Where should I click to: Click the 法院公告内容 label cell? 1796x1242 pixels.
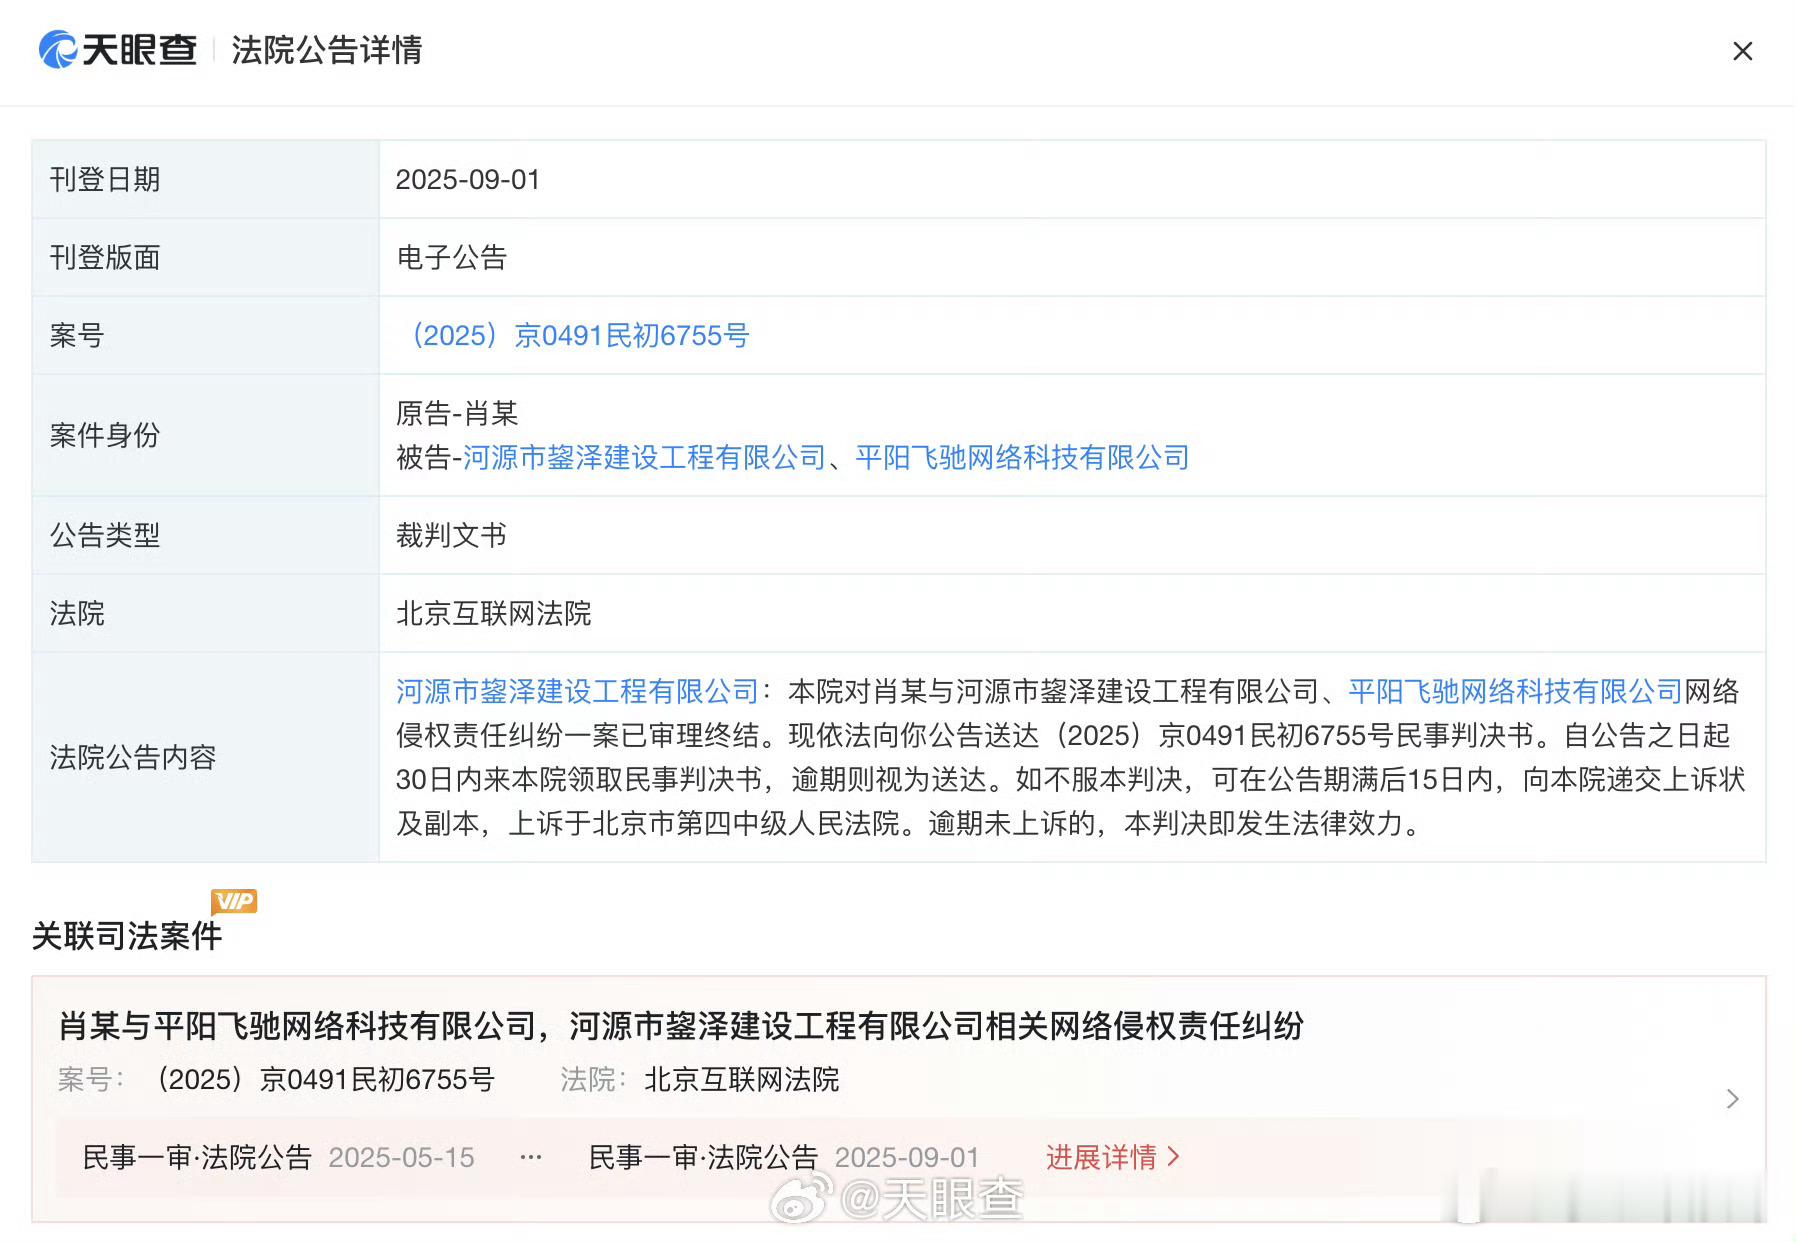point(205,758)
